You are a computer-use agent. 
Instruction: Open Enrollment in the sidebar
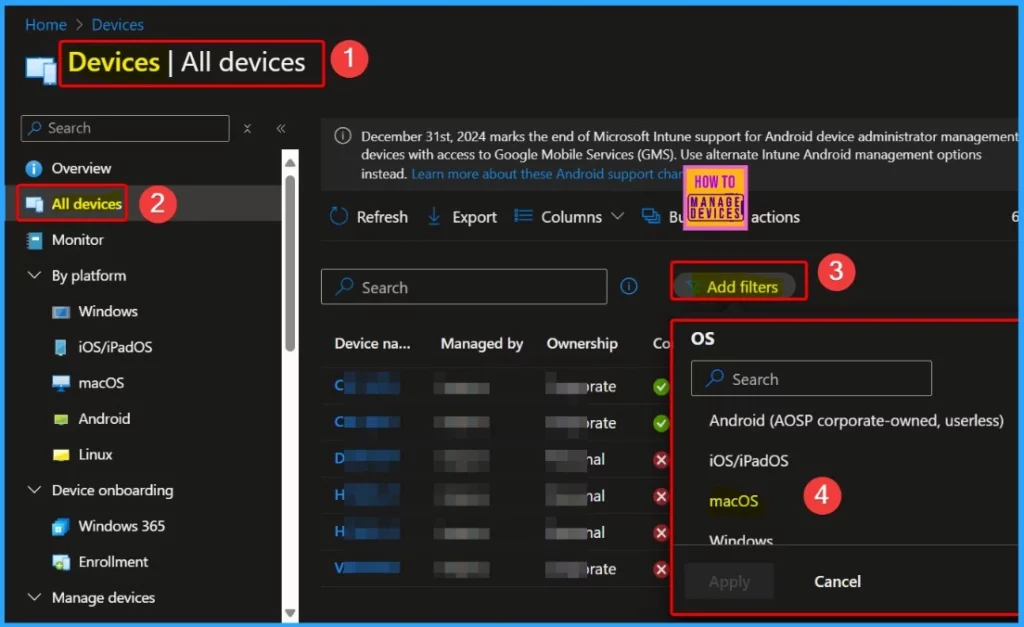tap(113, 562)
